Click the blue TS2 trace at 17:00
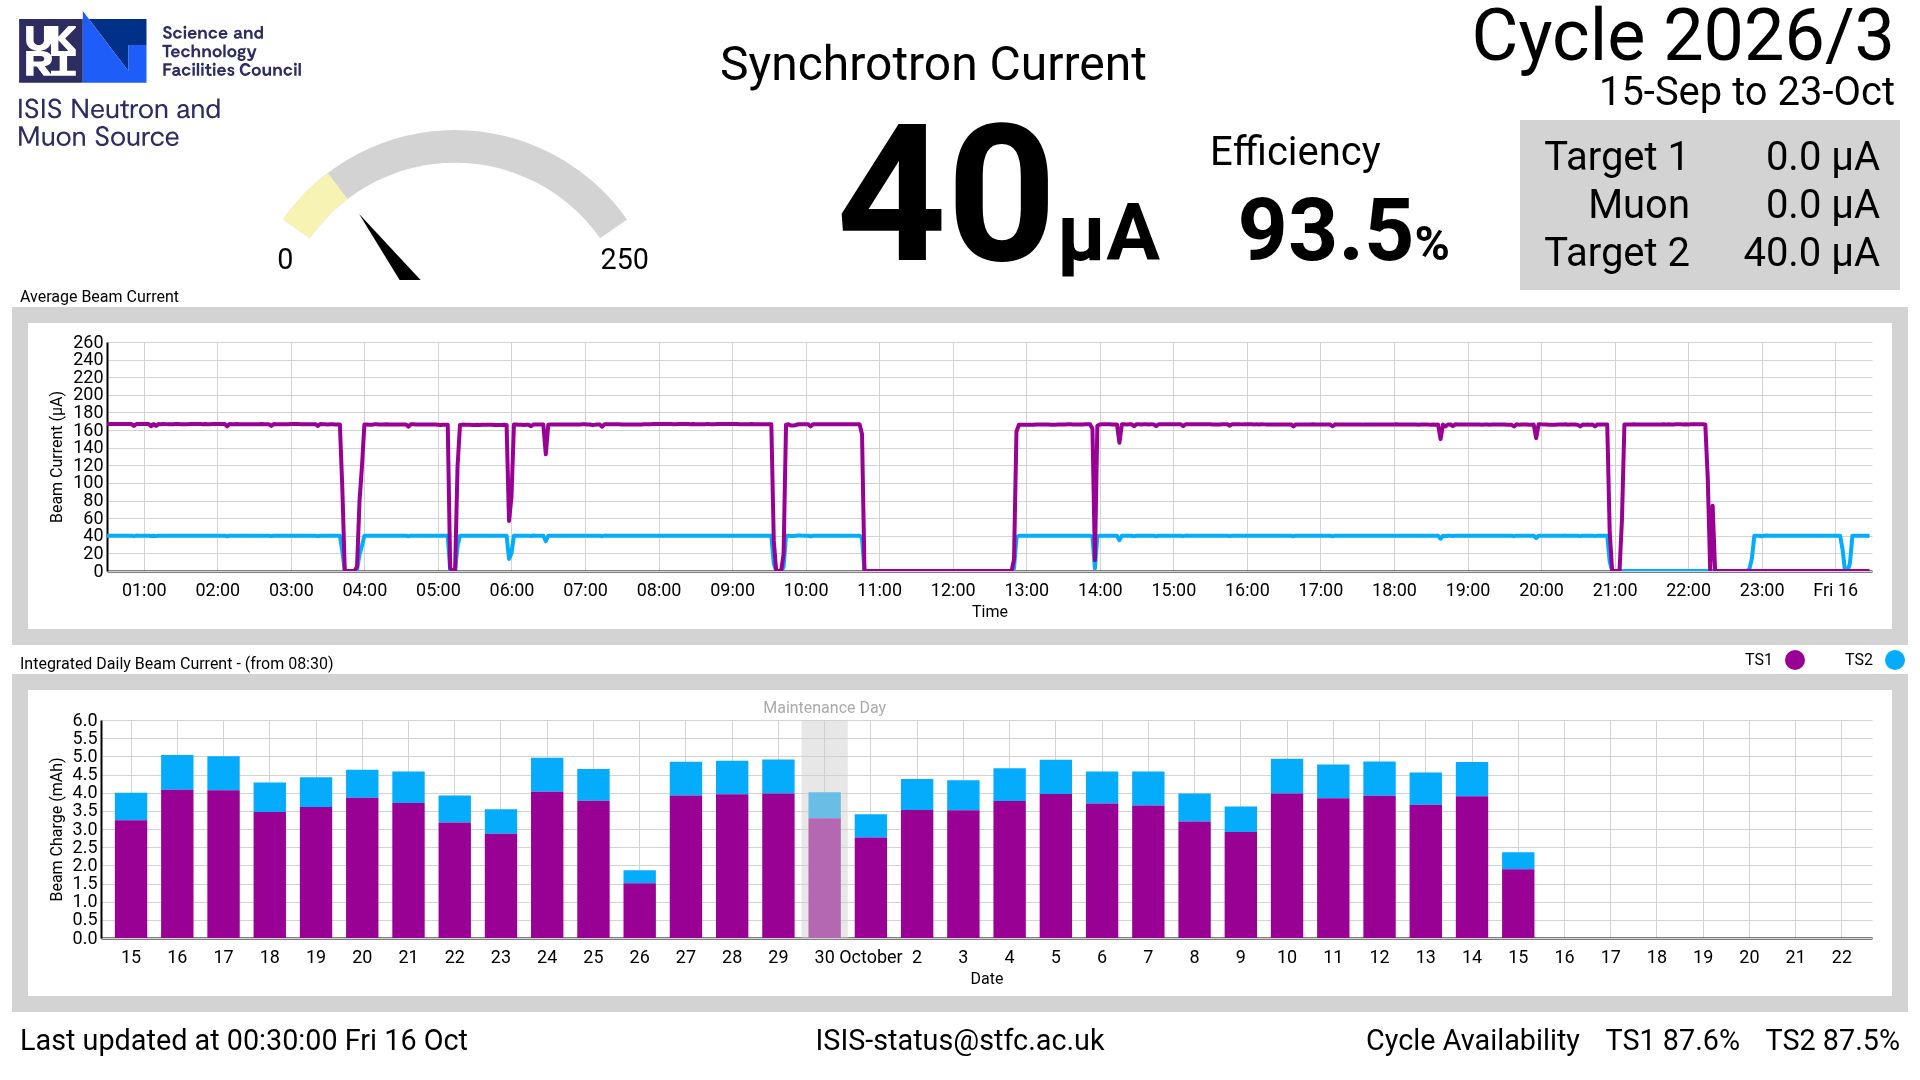Viewport: 1920px width, 1080px height. [x=1321, y=536]
